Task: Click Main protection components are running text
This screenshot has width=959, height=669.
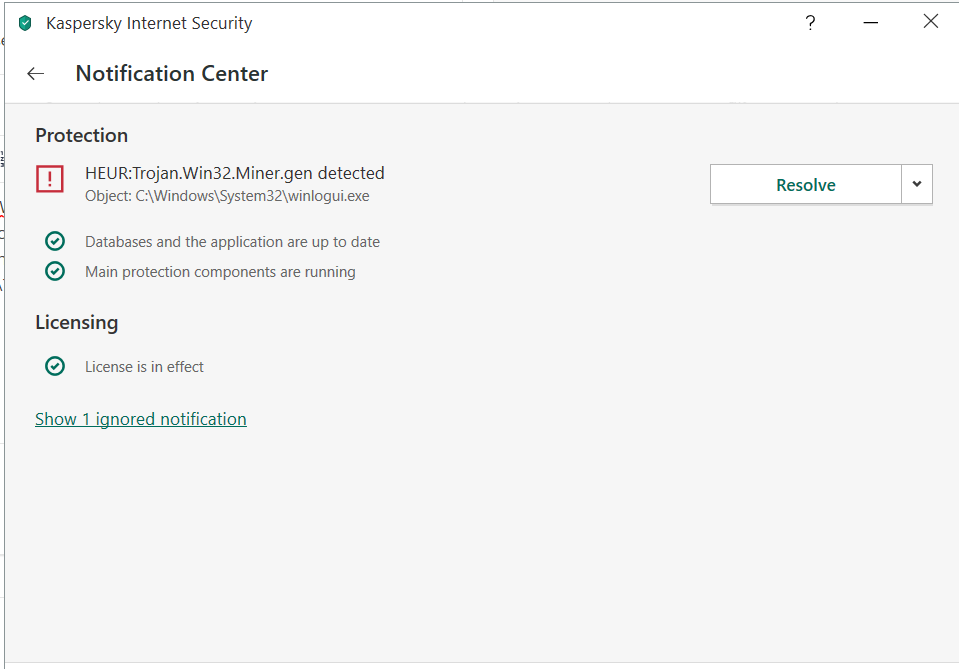Action: coord(220,272)
